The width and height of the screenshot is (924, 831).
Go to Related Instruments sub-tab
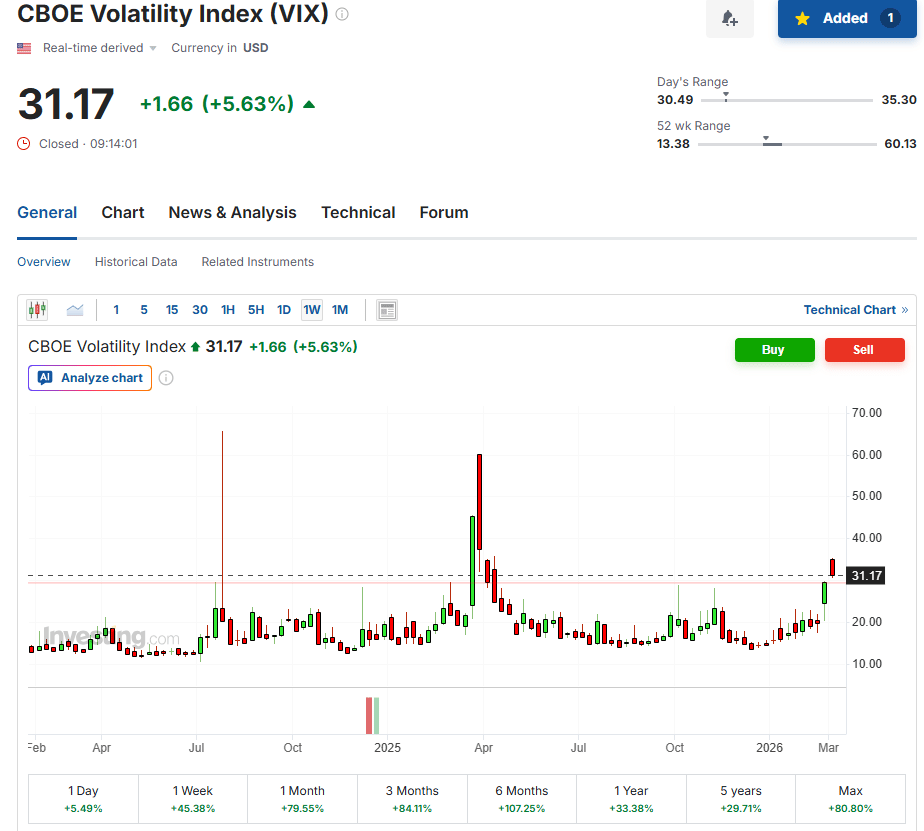click(258, 262)
